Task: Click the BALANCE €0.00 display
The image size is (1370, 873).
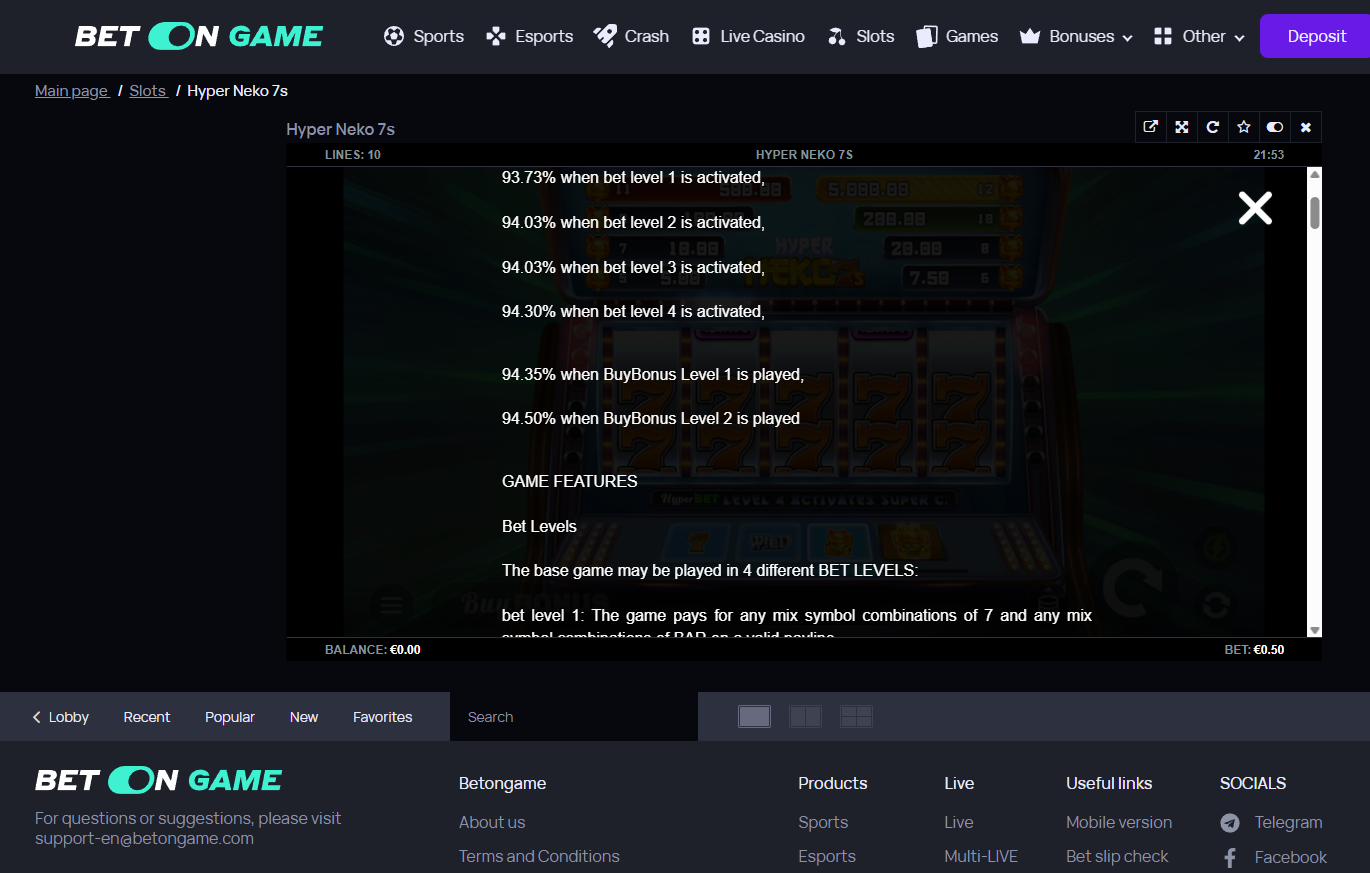Action: click(x=373, y=650)
